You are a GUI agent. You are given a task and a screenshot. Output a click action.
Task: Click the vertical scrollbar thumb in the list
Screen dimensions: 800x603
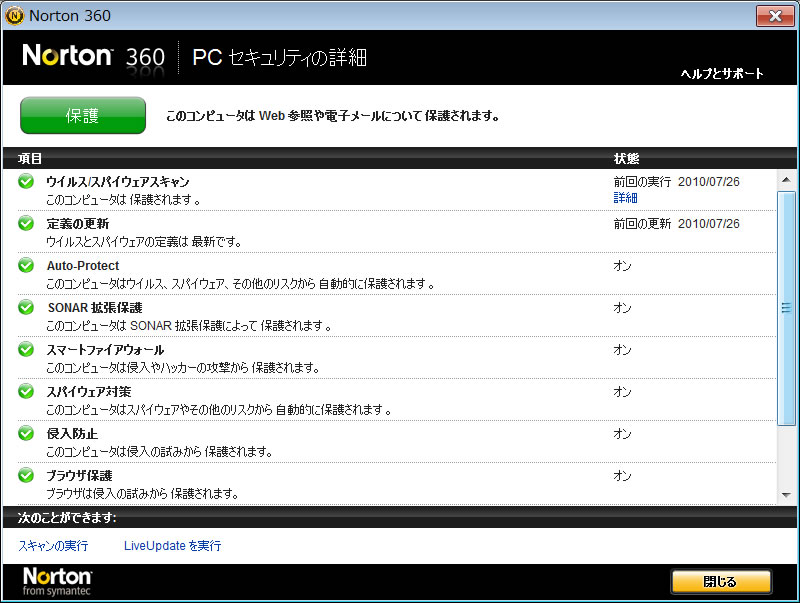click(786, 308)
